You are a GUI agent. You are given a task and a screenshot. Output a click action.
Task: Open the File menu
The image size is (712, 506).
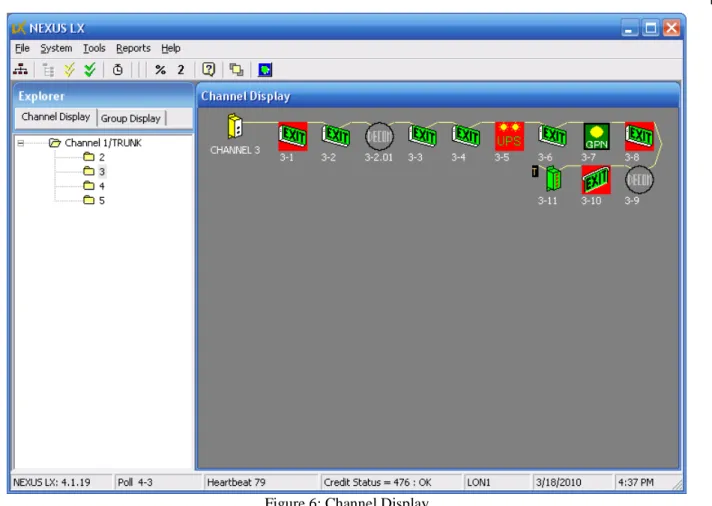point(22,48)
